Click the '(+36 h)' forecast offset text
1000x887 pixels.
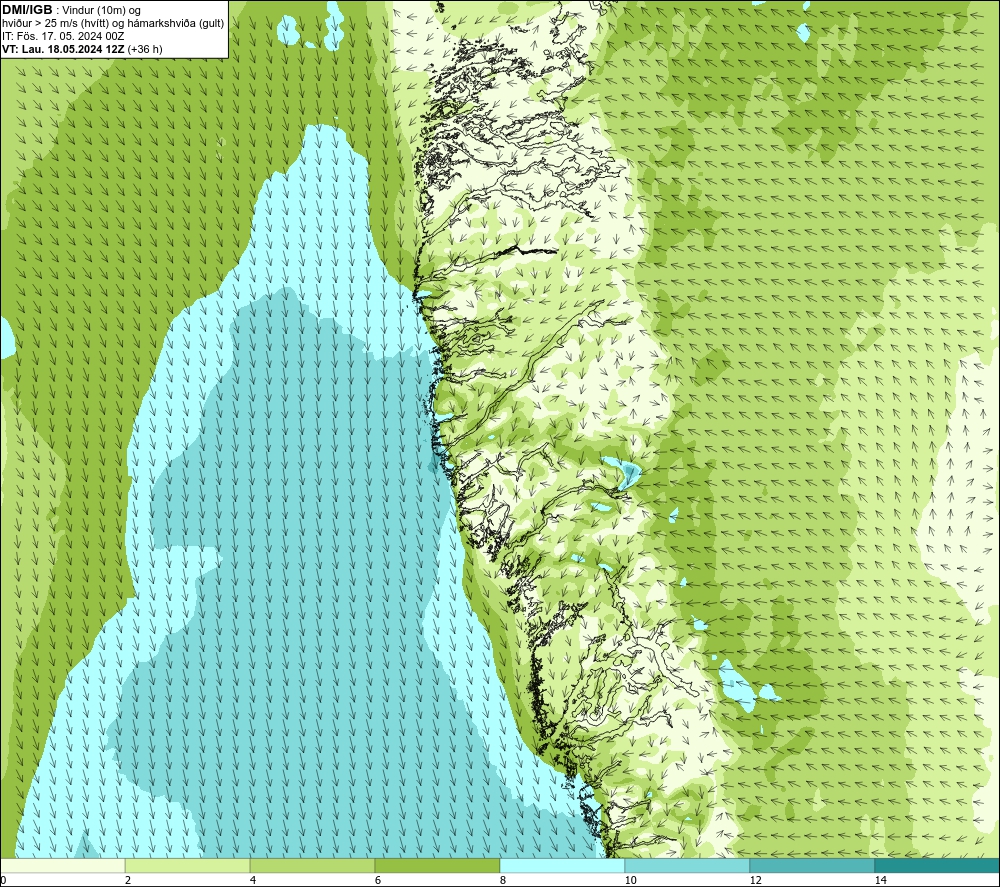(145, 49)
